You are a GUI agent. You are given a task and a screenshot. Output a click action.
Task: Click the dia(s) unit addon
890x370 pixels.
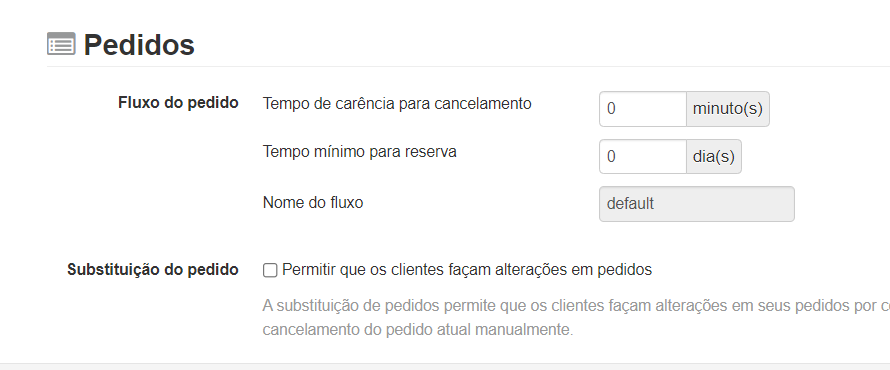pyautogui.click(x=713, y=157)
